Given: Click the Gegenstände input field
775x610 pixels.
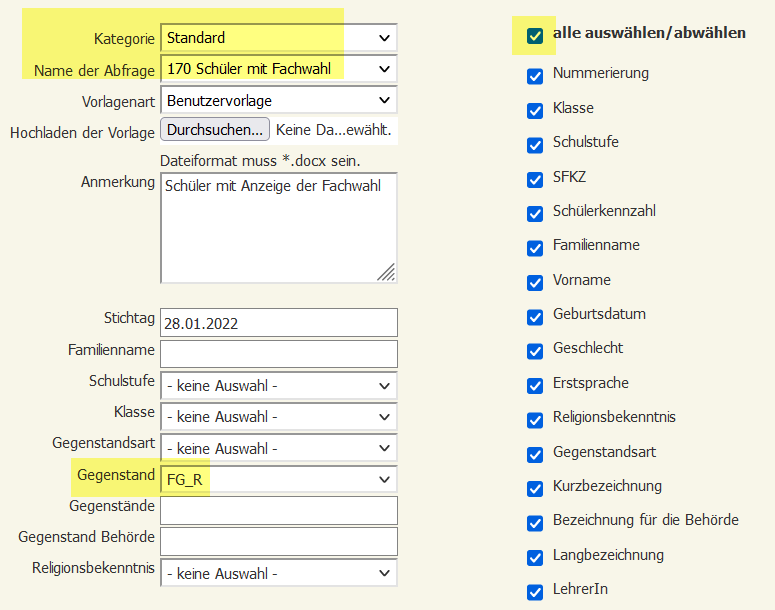Looking at the screenshot, I should pos(279,511).
